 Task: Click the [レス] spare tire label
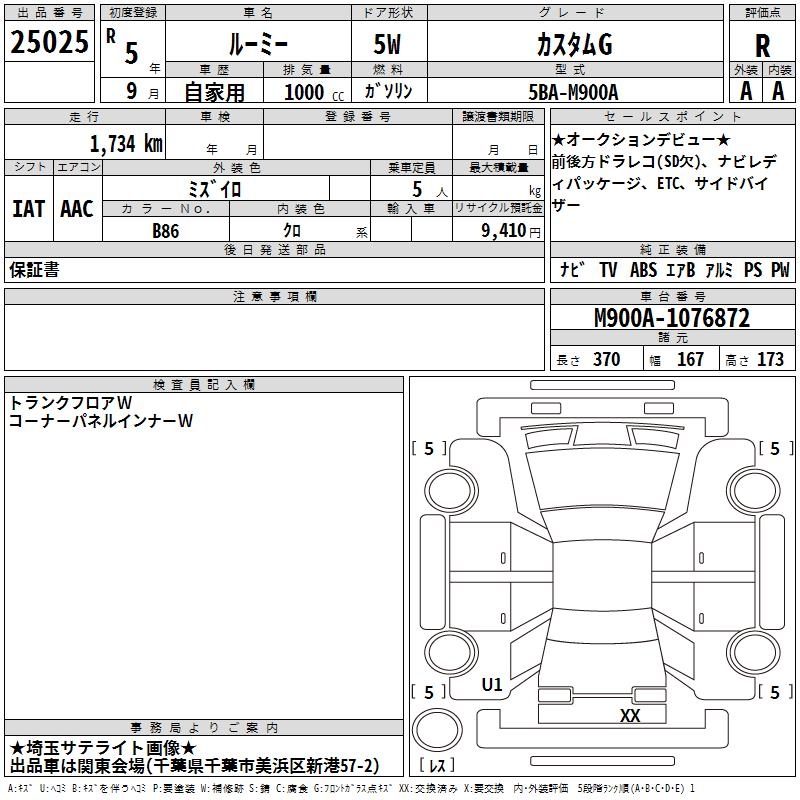(x=437, y=765)
